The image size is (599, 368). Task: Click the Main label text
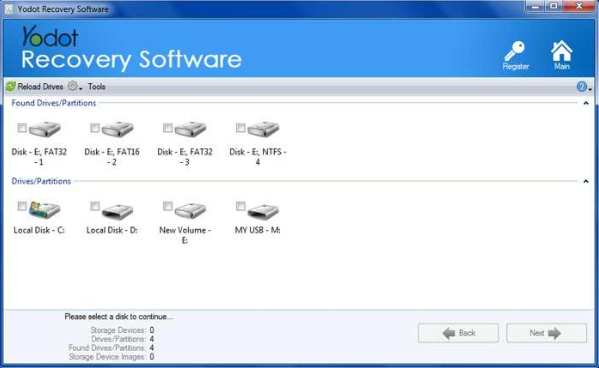click(x=562, y=66)
